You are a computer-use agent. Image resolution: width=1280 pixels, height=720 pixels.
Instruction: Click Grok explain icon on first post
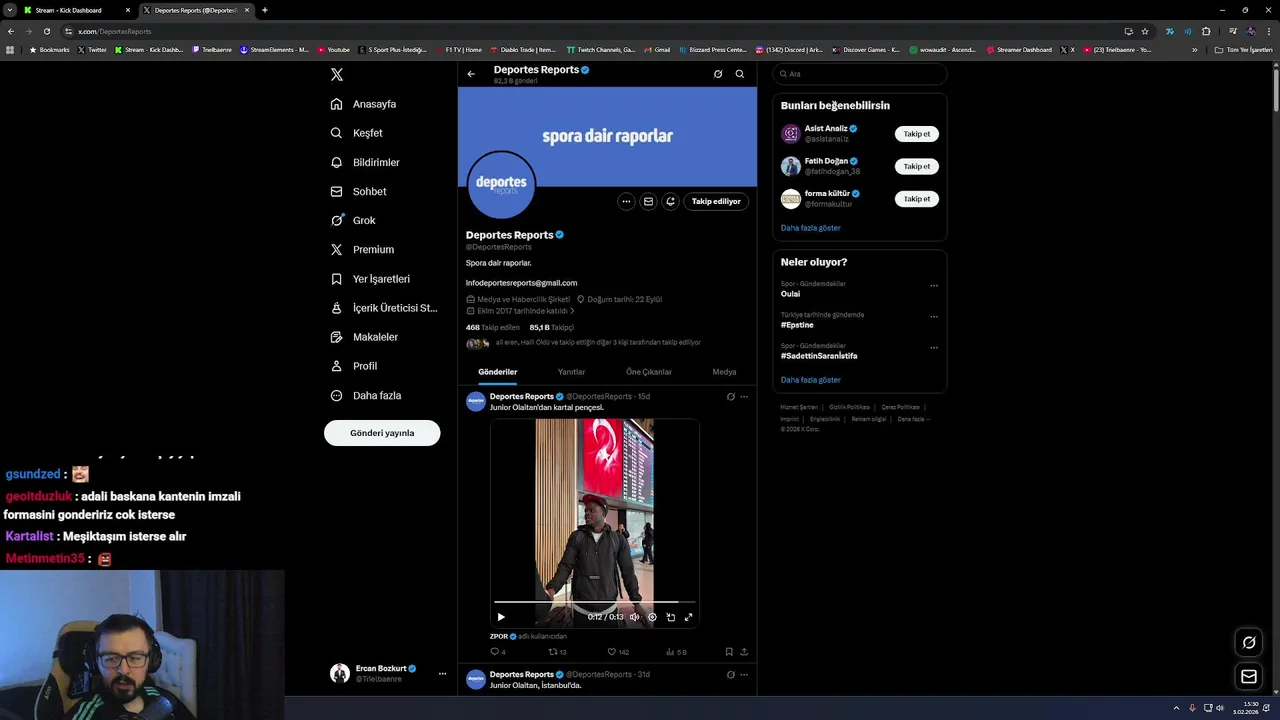click(730, 397)
